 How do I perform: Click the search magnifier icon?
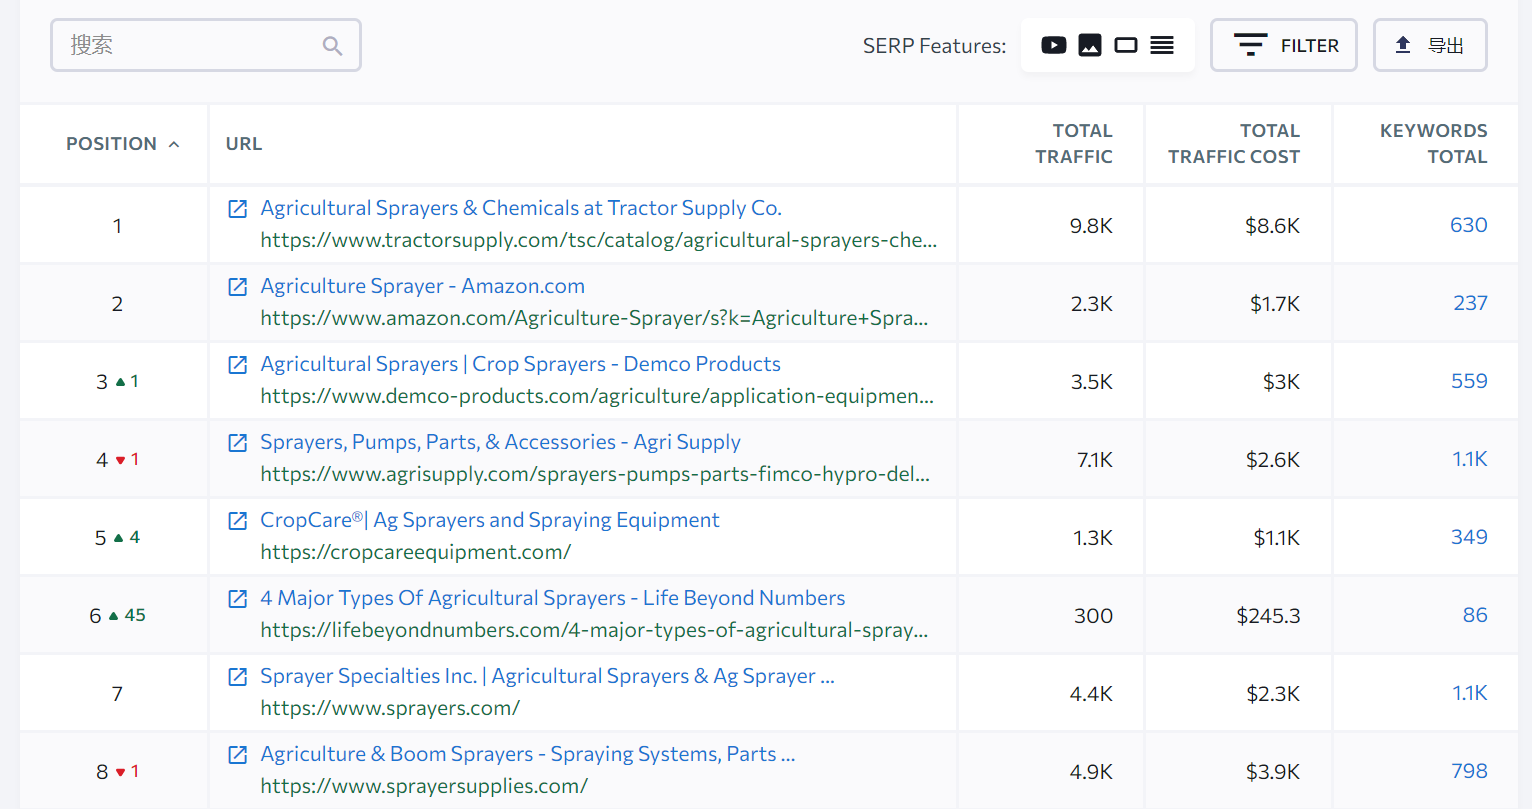pyautogui.click(x=332, y=46)
